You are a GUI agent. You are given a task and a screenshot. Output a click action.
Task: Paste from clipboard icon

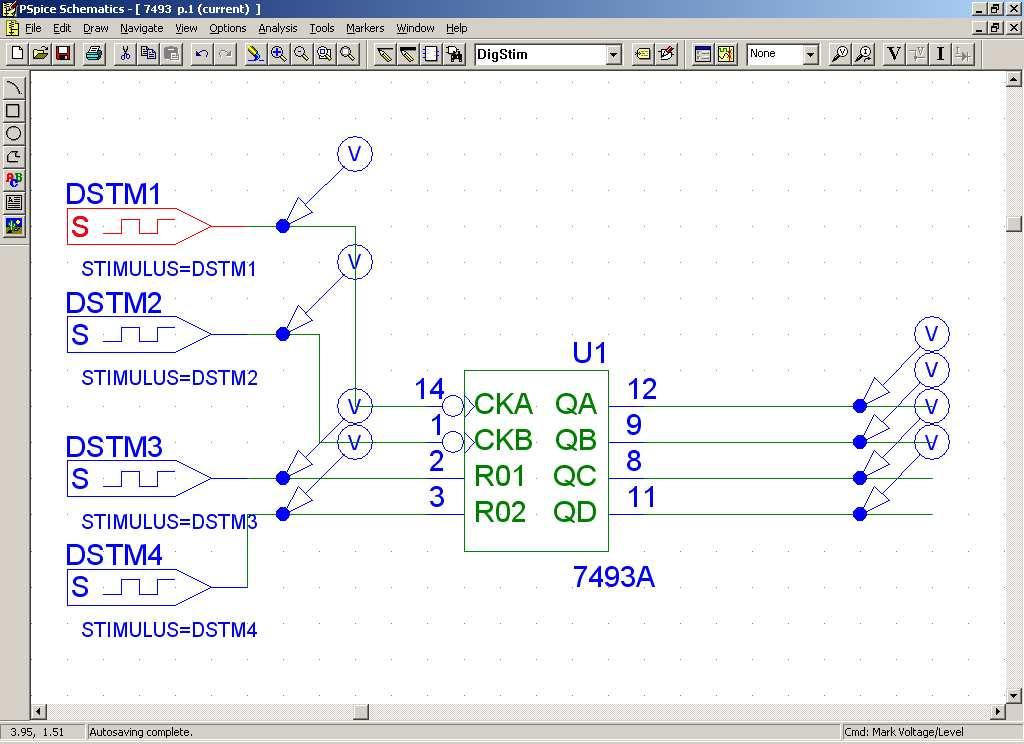[x=171, y=54]
